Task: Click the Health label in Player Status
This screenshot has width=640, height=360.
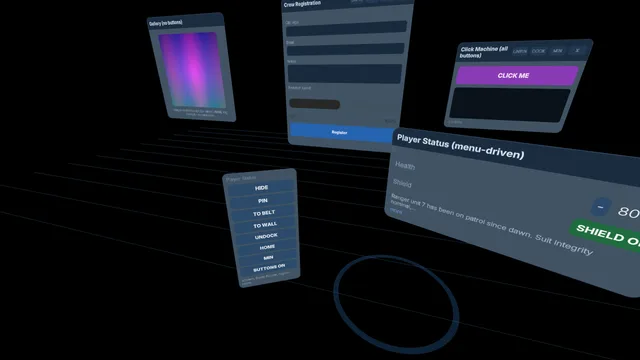Action: click(x=405, y=166)
